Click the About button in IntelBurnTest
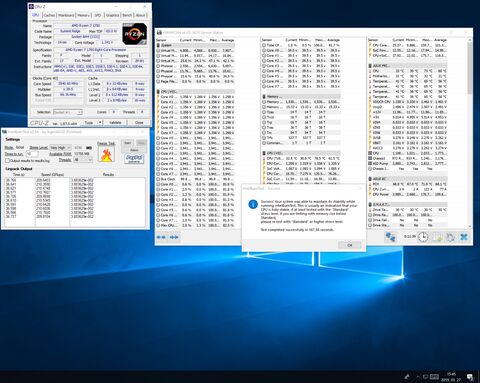Screen dimensions: 480x383 pos(134,150)
